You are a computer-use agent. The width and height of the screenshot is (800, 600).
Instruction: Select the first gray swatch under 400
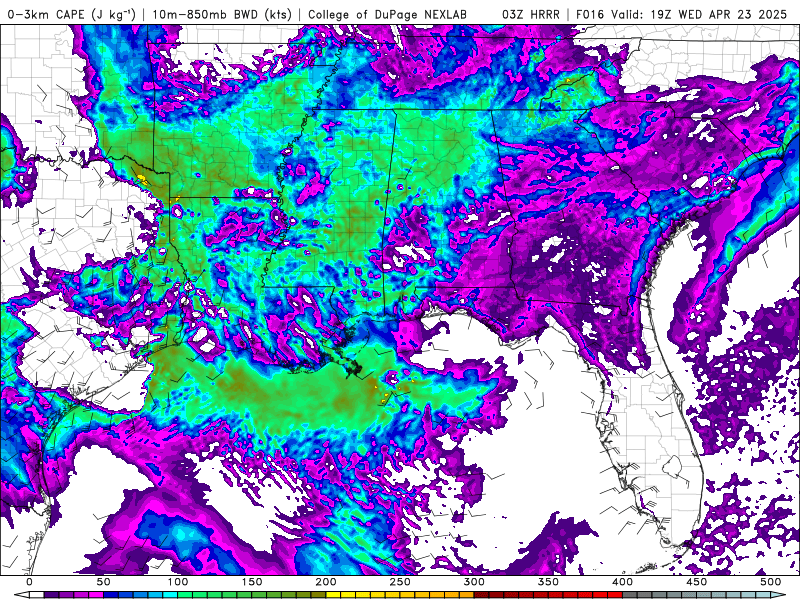630,594
